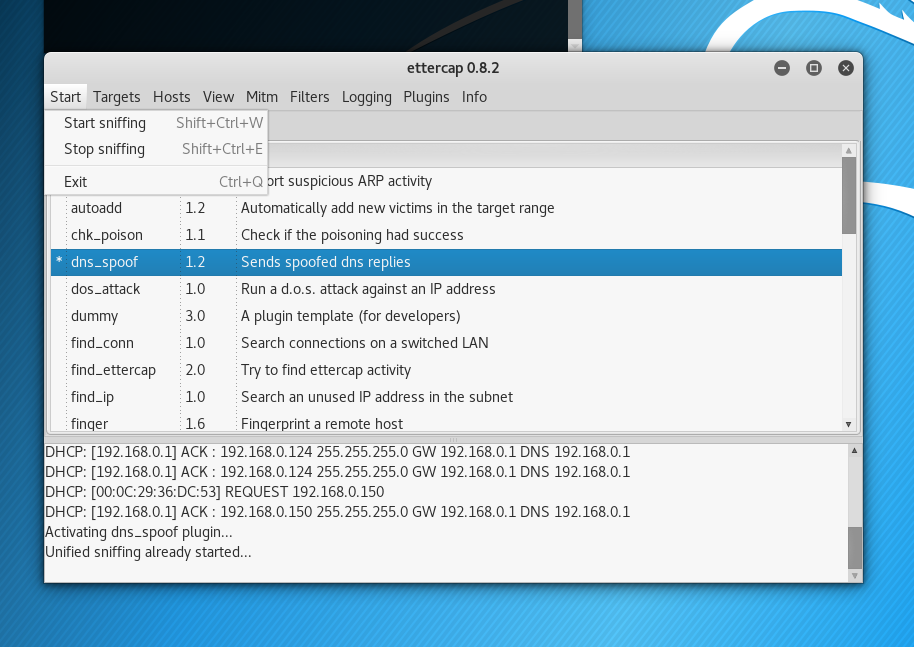Open the Plugins menu

point(426,97)
